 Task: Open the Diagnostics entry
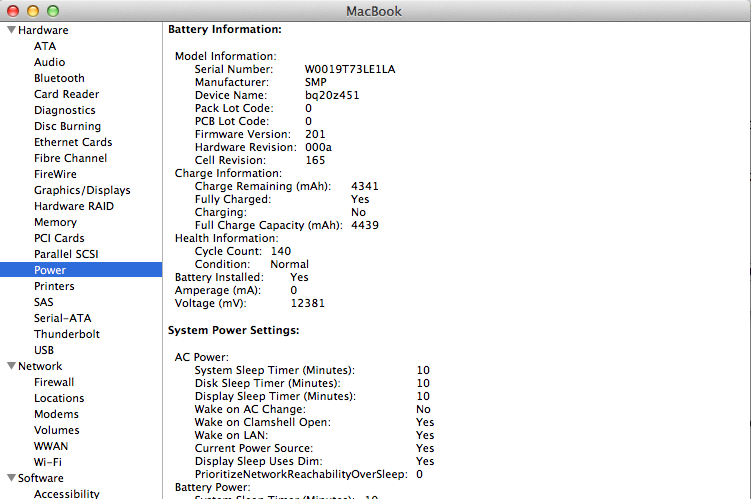click(x=65, y=110)
